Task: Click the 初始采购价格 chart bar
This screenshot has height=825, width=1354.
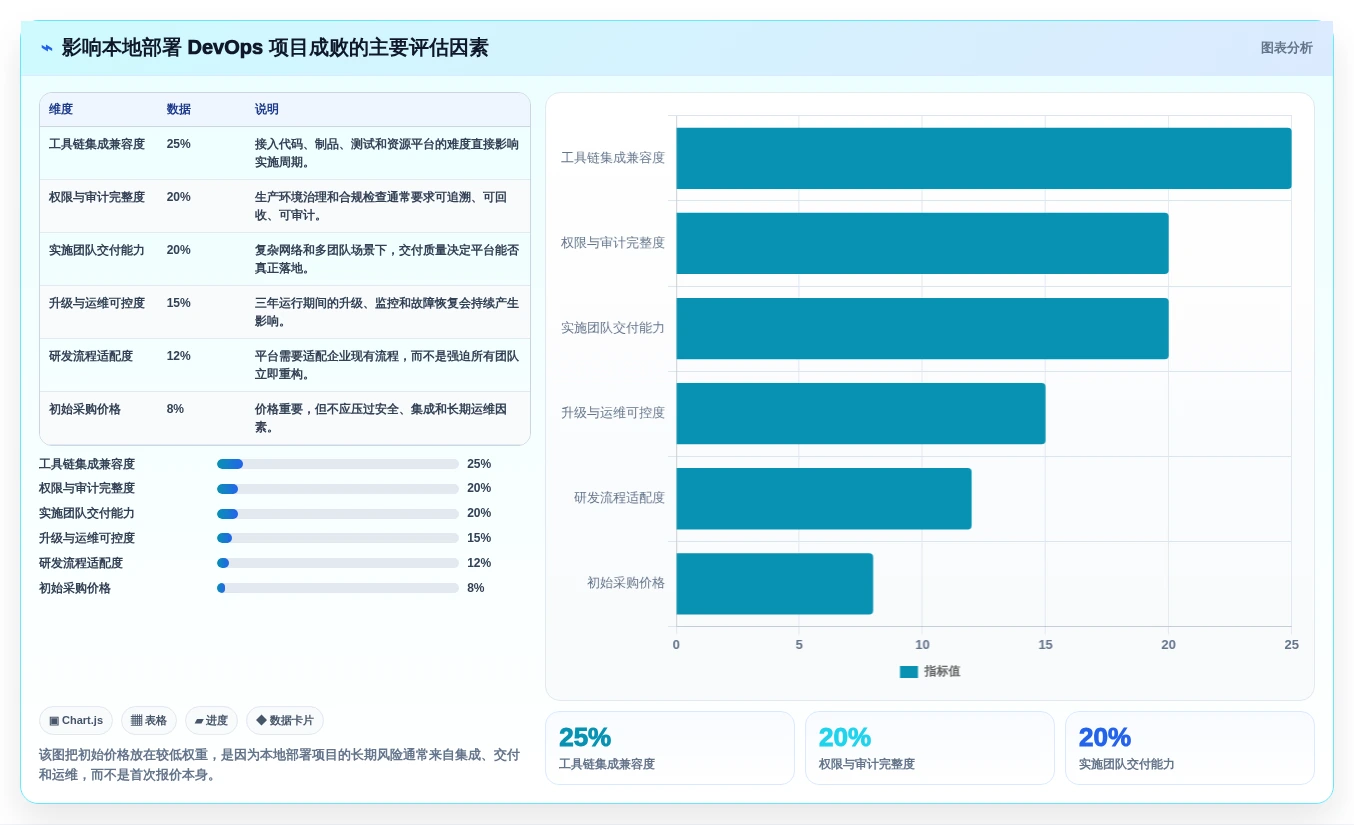Action: pos(775,583)
